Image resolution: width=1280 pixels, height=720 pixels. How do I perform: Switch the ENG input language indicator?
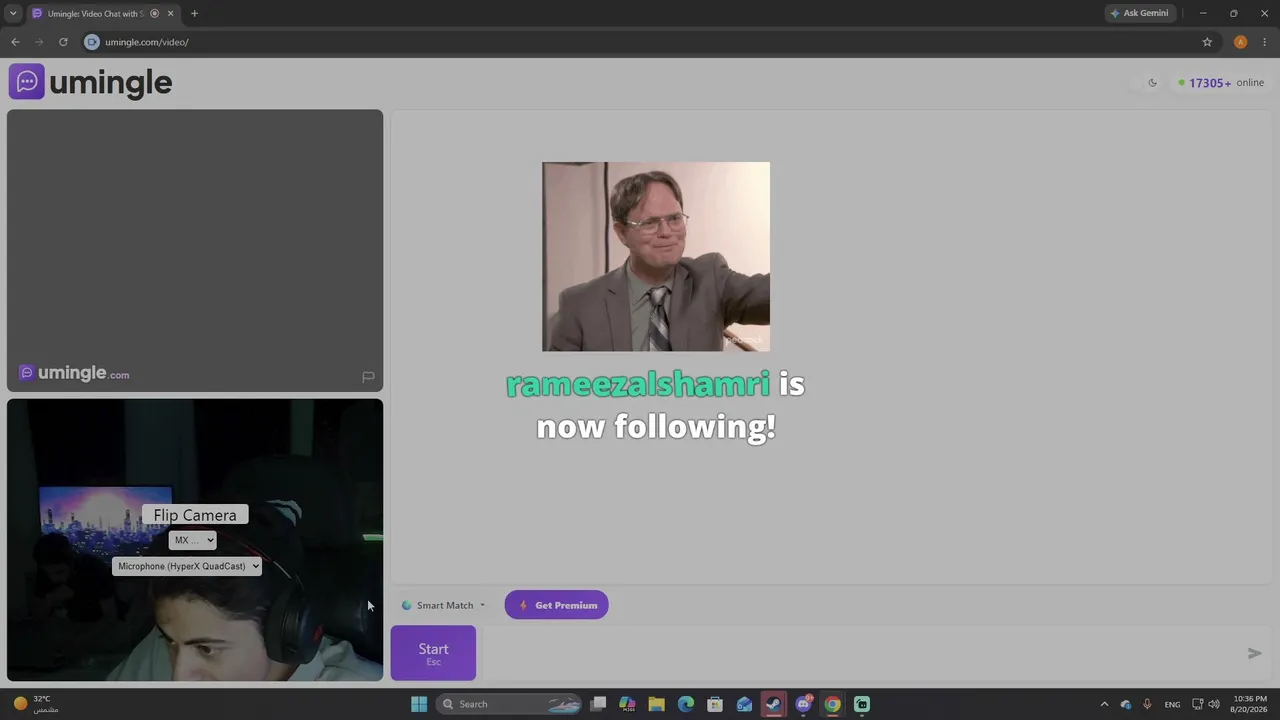tap(1172, 704)
